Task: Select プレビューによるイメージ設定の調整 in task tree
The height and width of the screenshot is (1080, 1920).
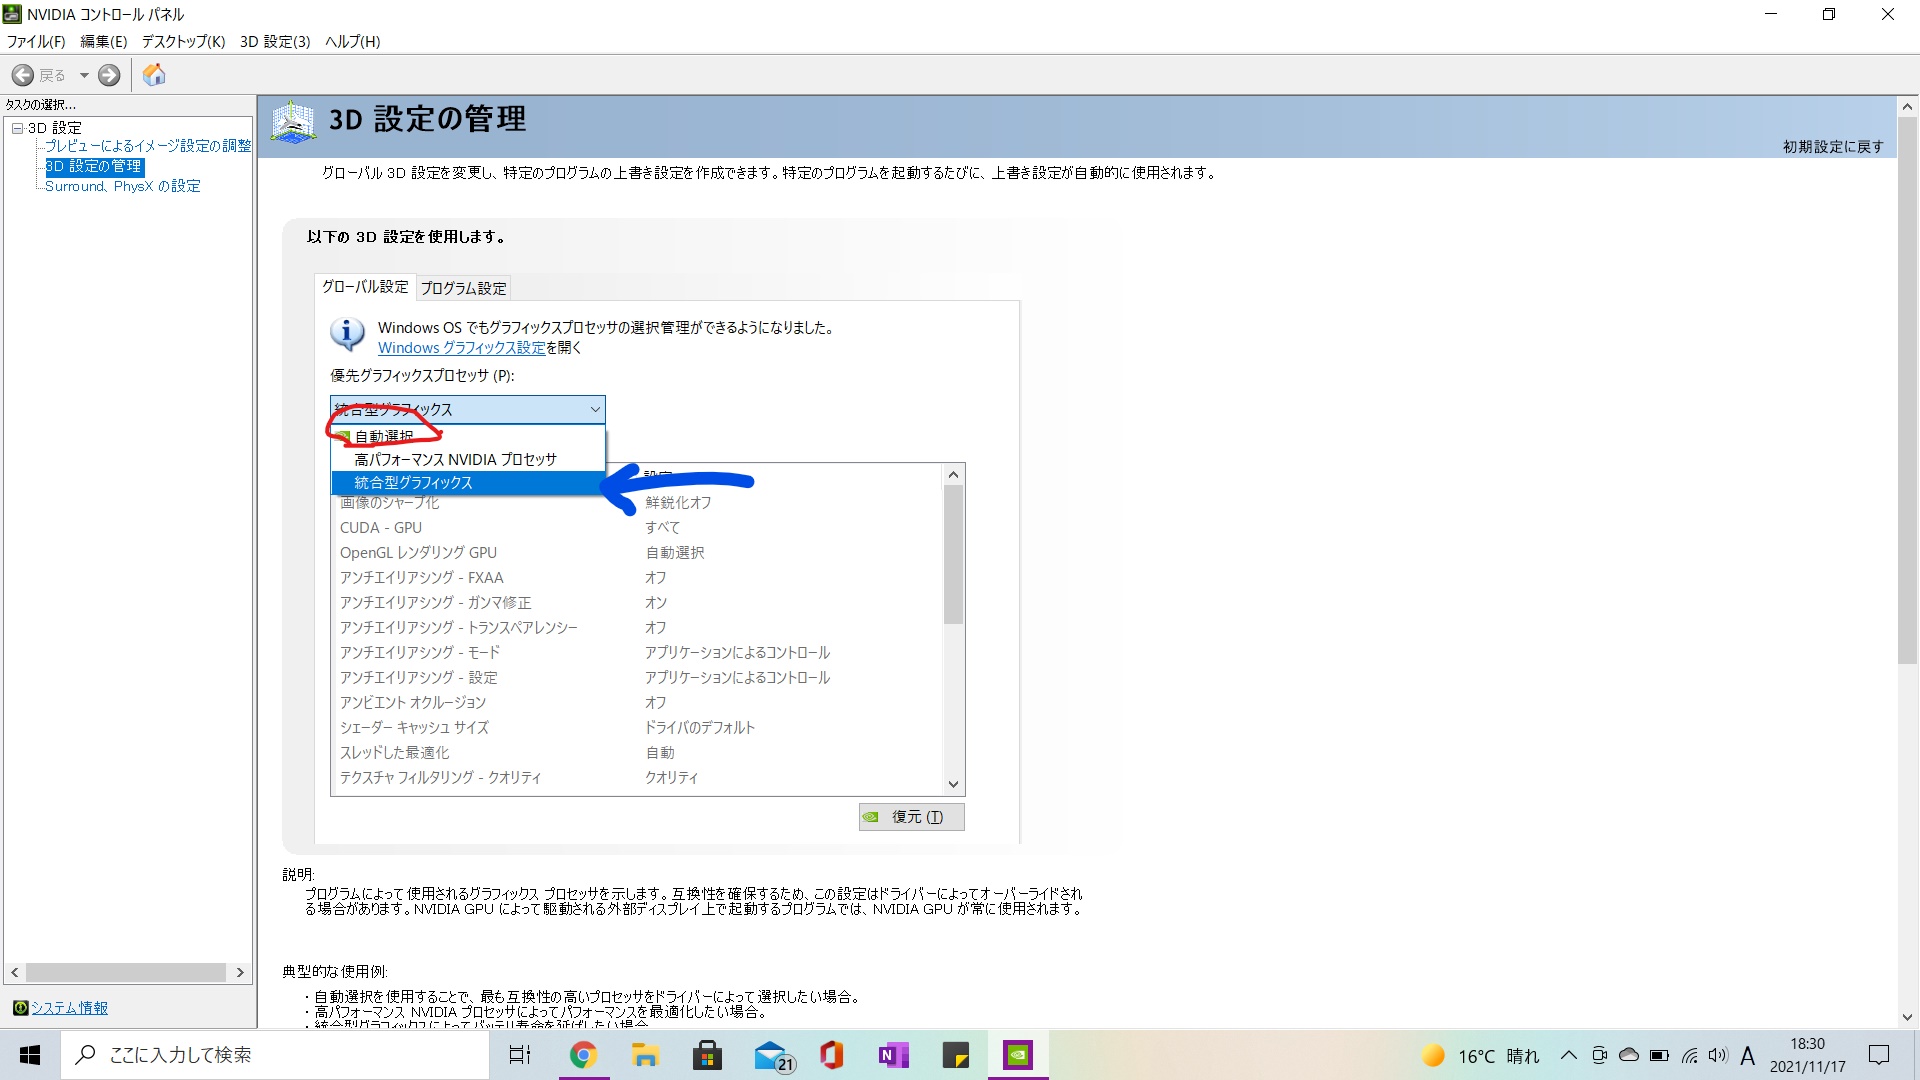Action: tap(148, 146)
